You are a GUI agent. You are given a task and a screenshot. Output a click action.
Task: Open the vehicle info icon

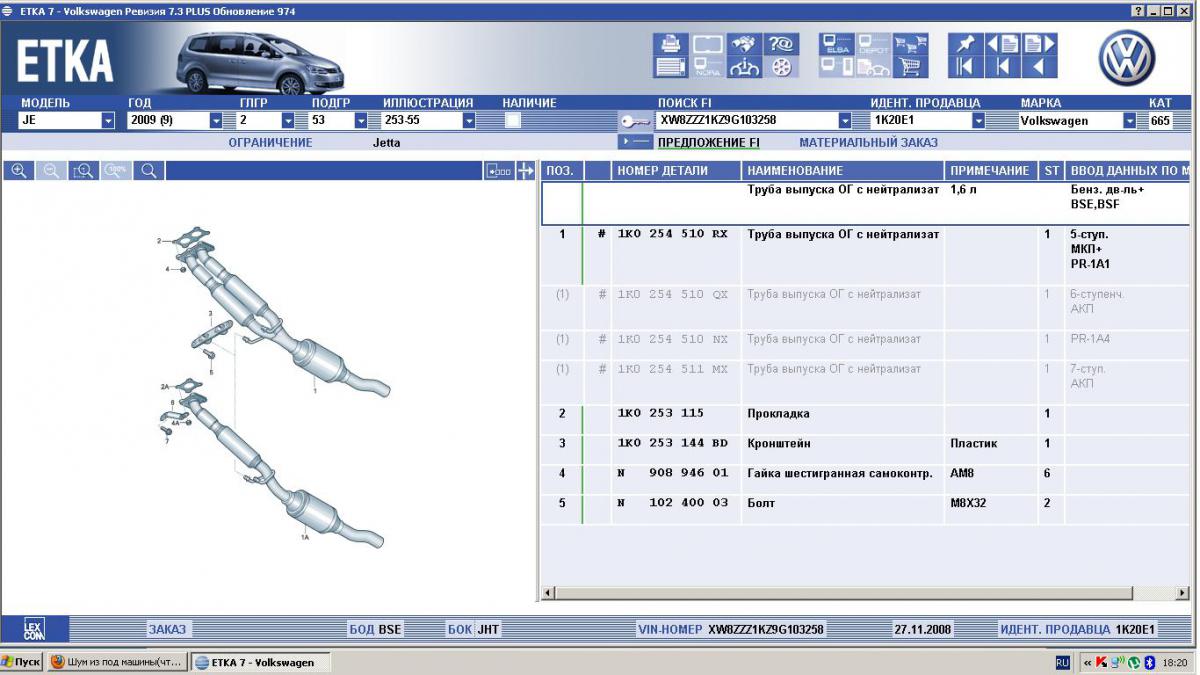tap(745, 67)
